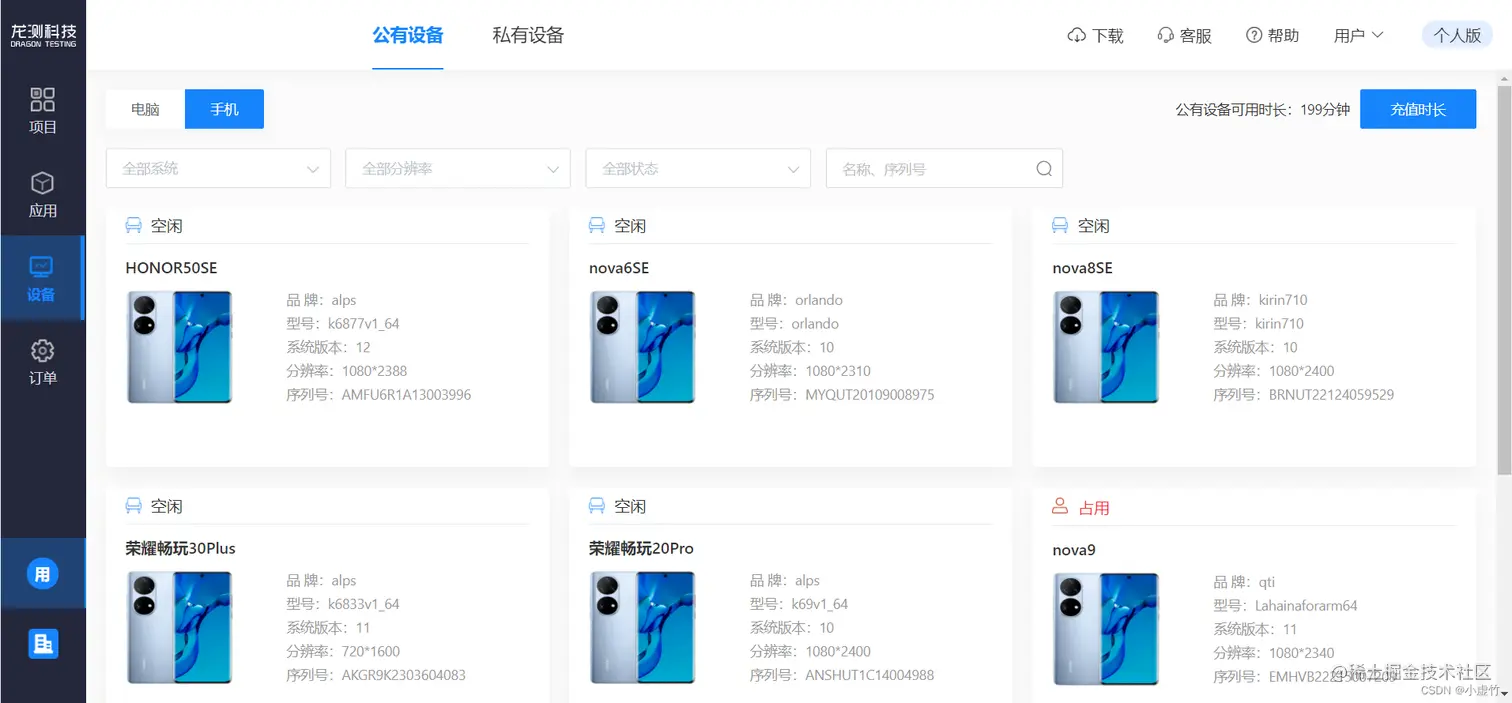Click the status icon on nova8SE card
Image resolution: width=1512 pixels, height=703 pixels.
coord(1061,226)
